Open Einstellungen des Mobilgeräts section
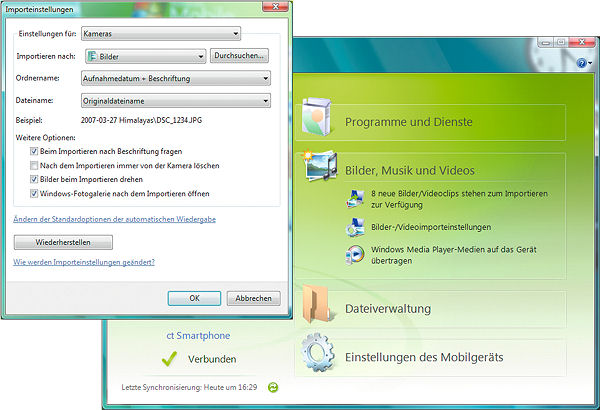The image size is (600, 410). (430, 358)
